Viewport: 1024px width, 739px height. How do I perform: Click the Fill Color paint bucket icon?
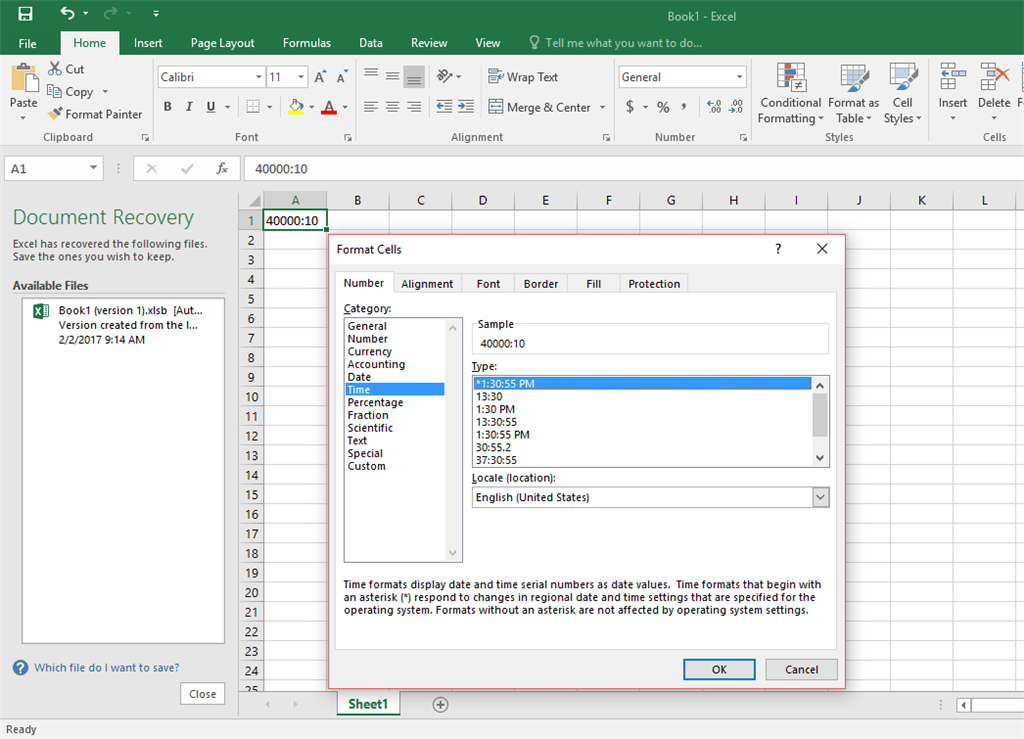tap(296, 106)
